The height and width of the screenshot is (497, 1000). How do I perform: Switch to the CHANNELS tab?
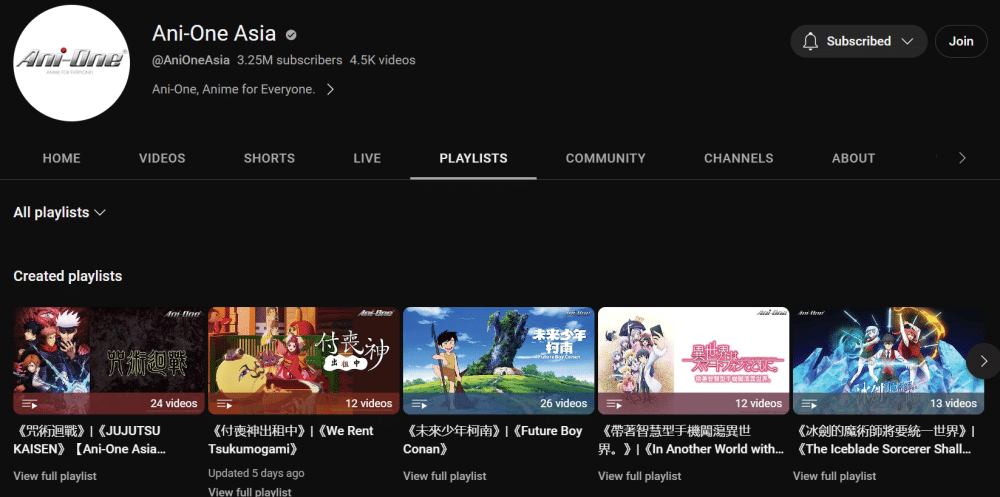click(739, 158)
